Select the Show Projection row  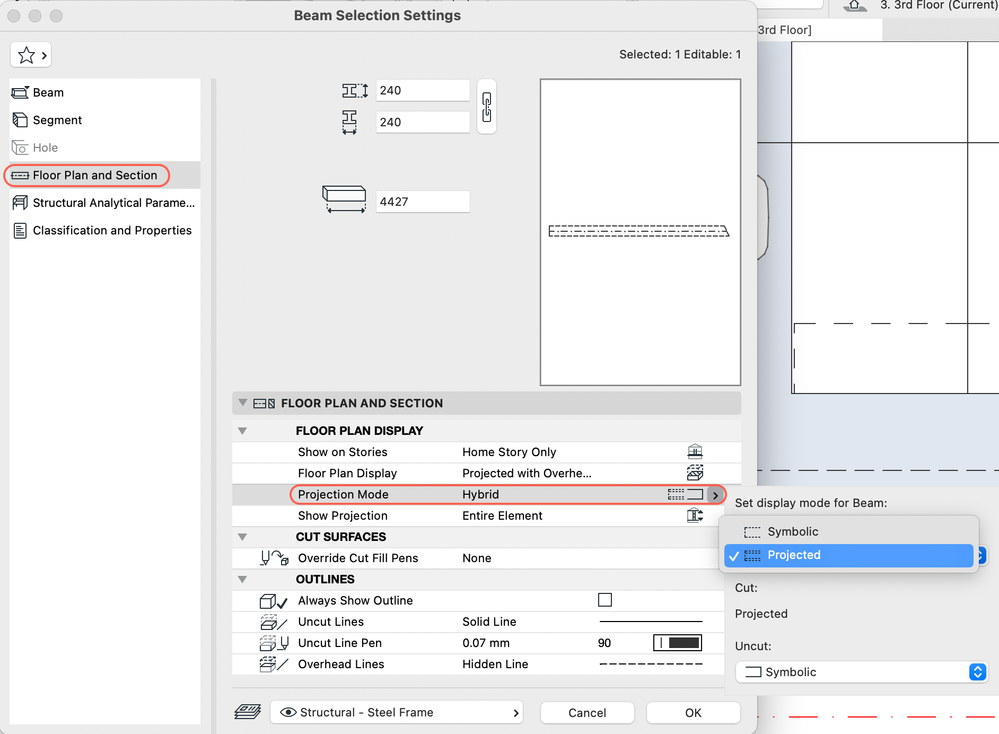486,515
